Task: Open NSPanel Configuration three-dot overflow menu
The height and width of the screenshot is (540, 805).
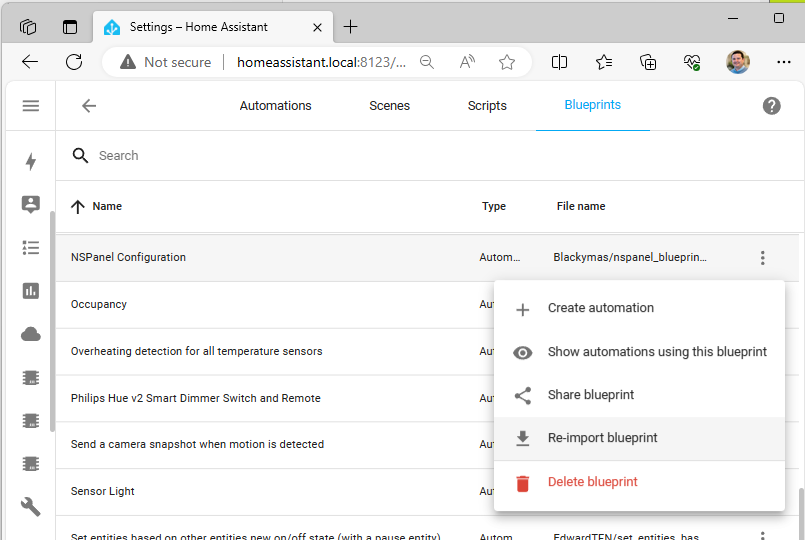Action: point(762,258)
